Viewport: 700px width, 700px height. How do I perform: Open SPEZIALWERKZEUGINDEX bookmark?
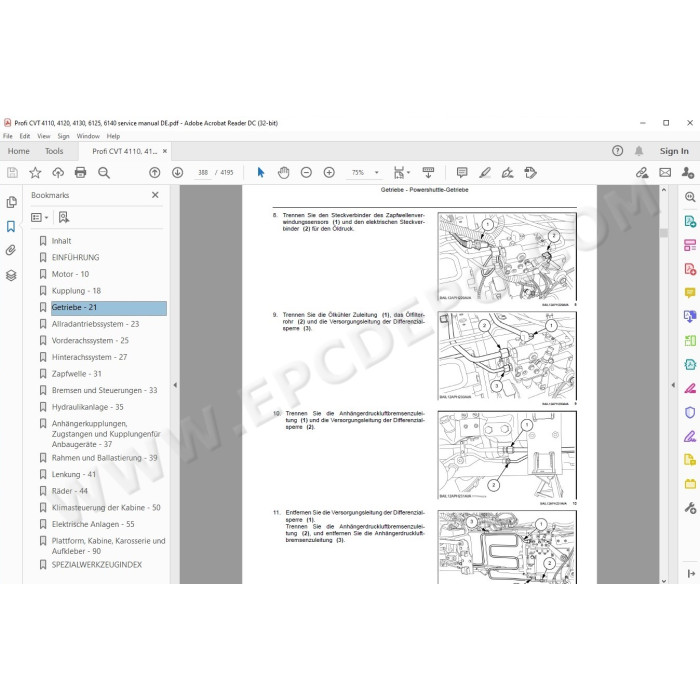click(96, 565)
